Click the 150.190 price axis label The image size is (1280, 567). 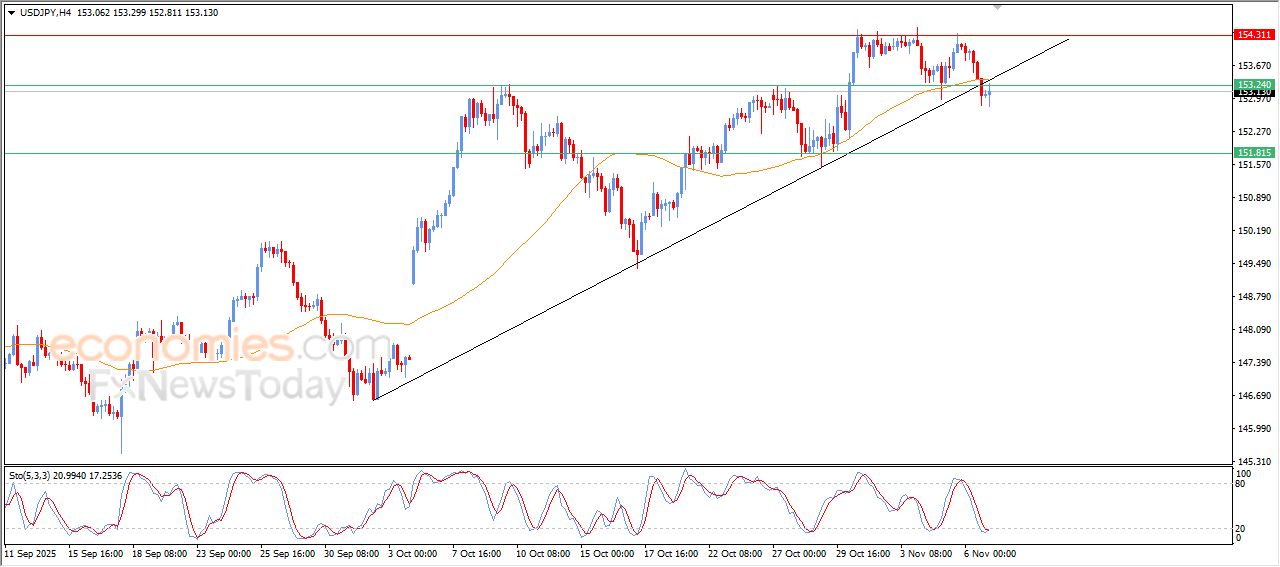click(1254, 231)
